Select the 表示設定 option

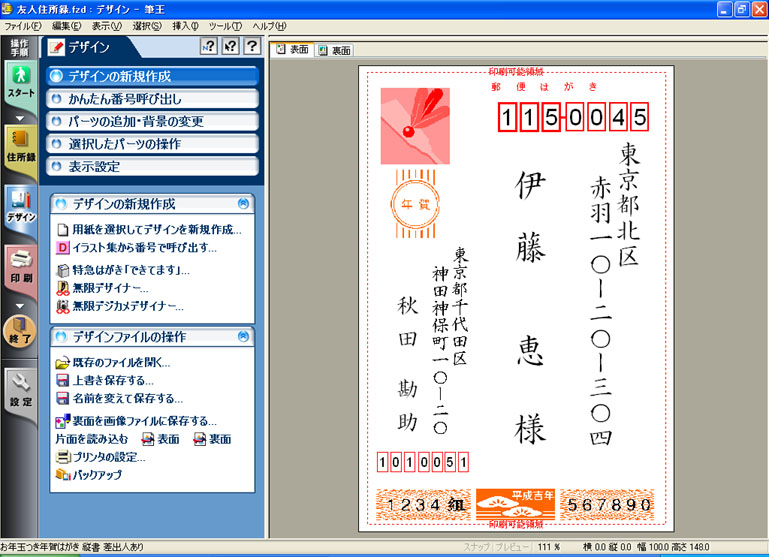(153, 166)
